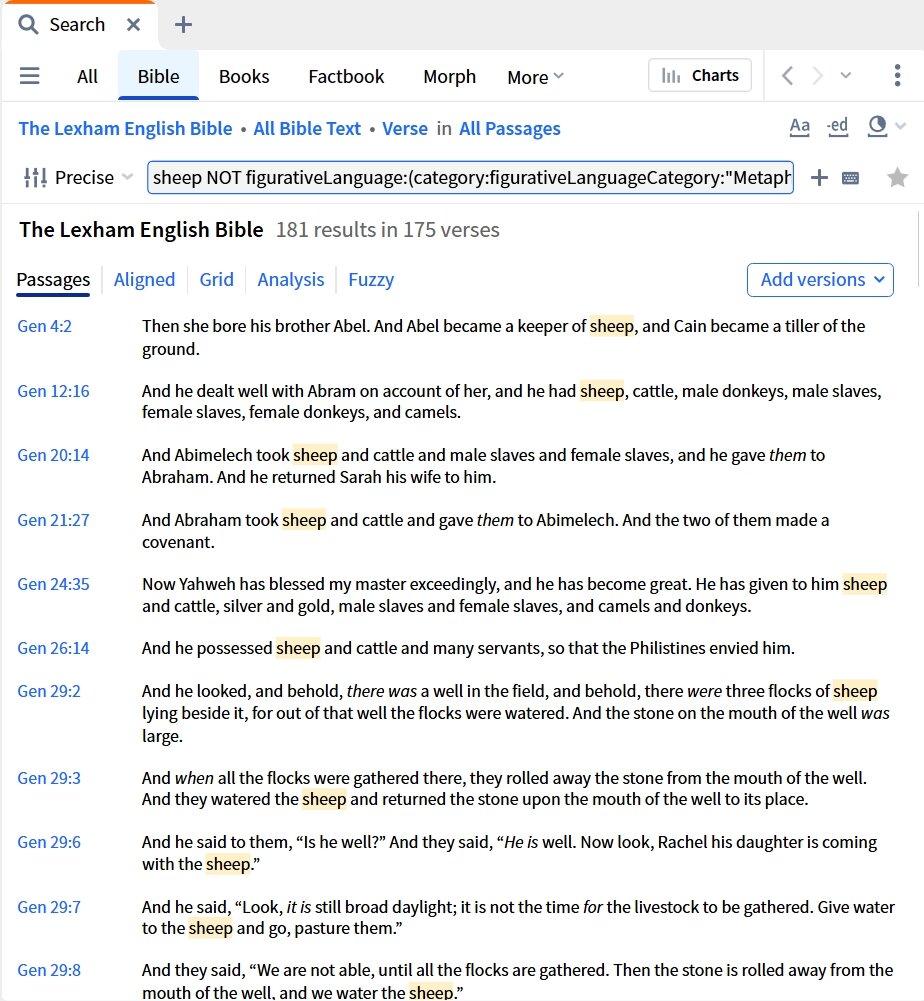Change the Verse proximity link
Viewport: 924px width, 1001px height.
(405, 128)
